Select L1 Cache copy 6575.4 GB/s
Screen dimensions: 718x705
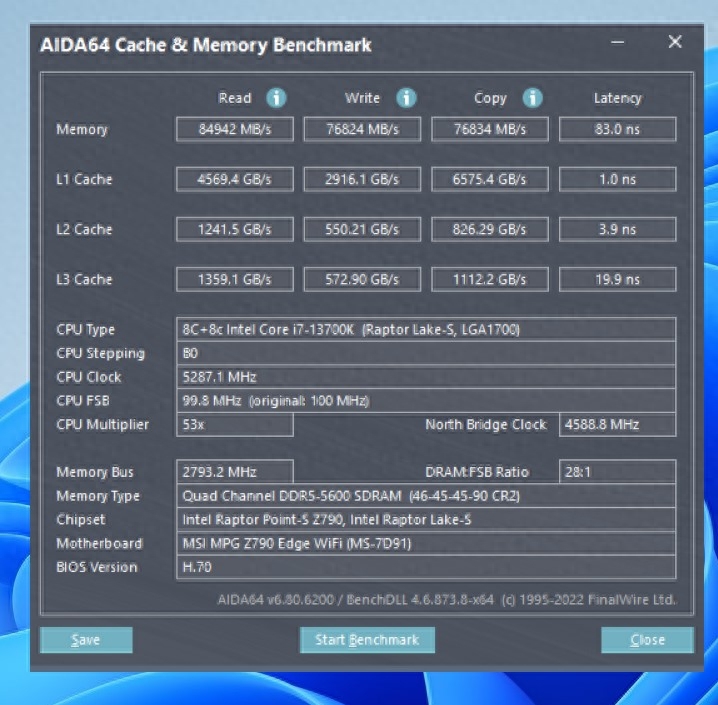click(x=490, y=179)
